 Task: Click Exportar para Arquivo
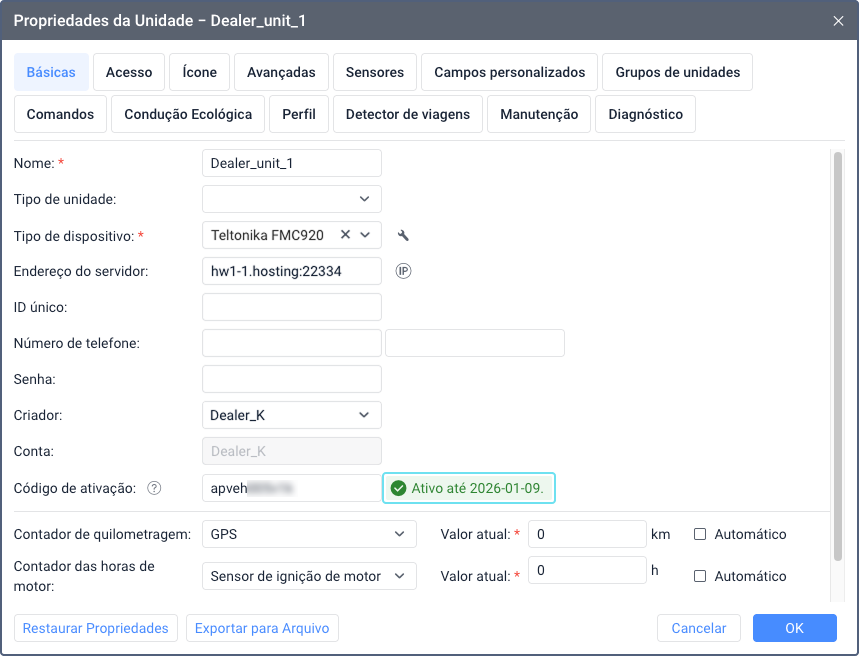point(262,628)
